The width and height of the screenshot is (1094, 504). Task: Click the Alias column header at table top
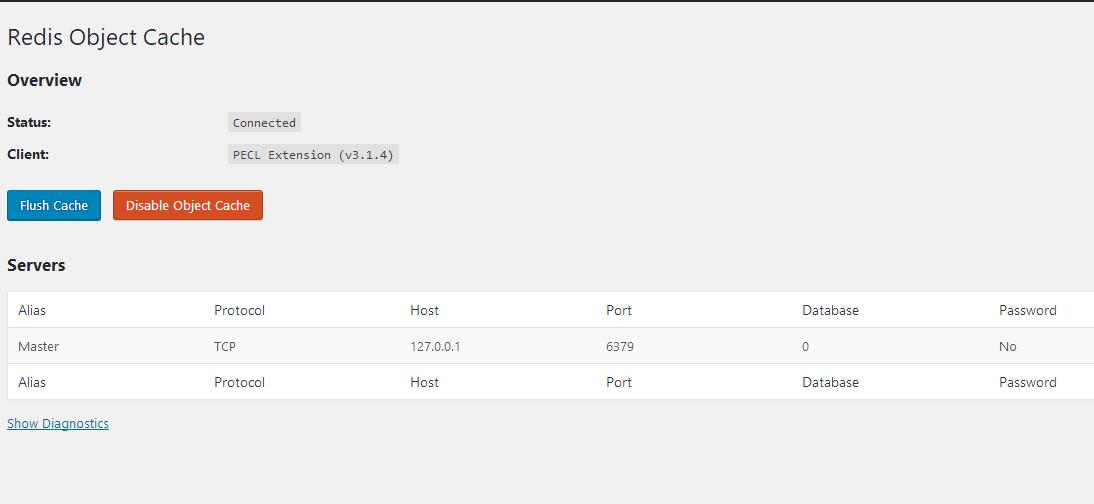[32, 310]
